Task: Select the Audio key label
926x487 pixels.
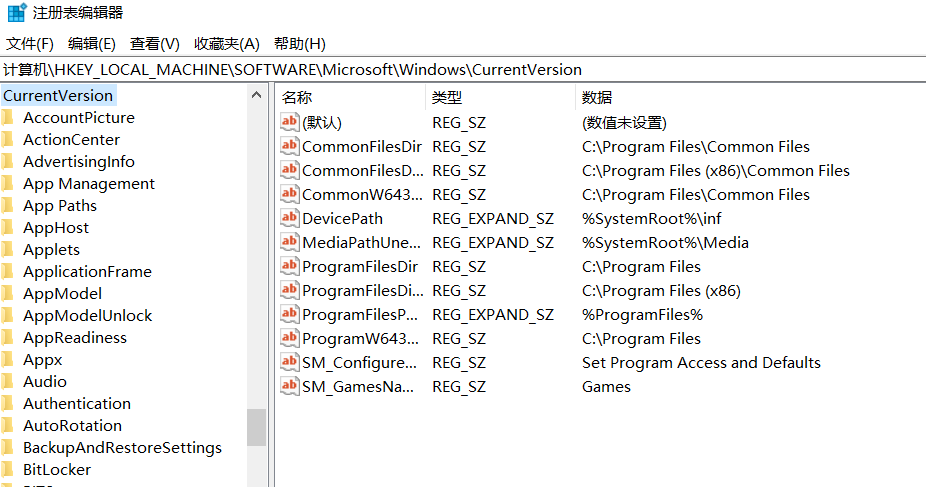Action: (x=45, y=381)
